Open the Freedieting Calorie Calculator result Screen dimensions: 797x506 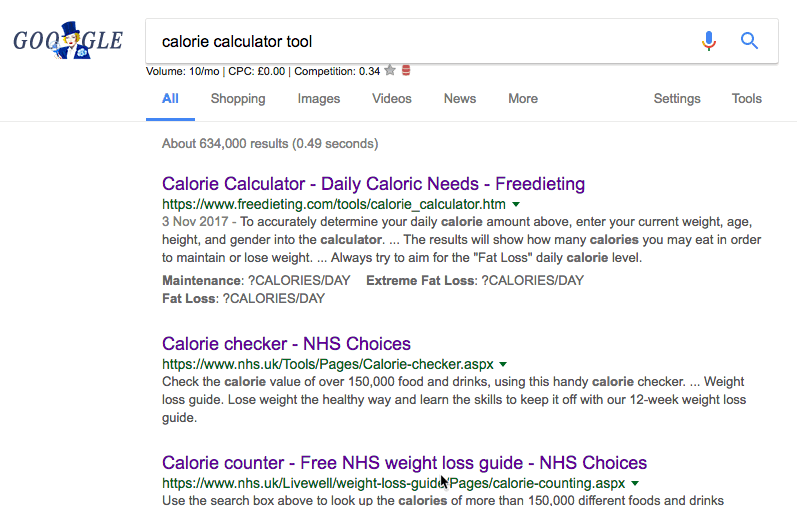(373, 184)
